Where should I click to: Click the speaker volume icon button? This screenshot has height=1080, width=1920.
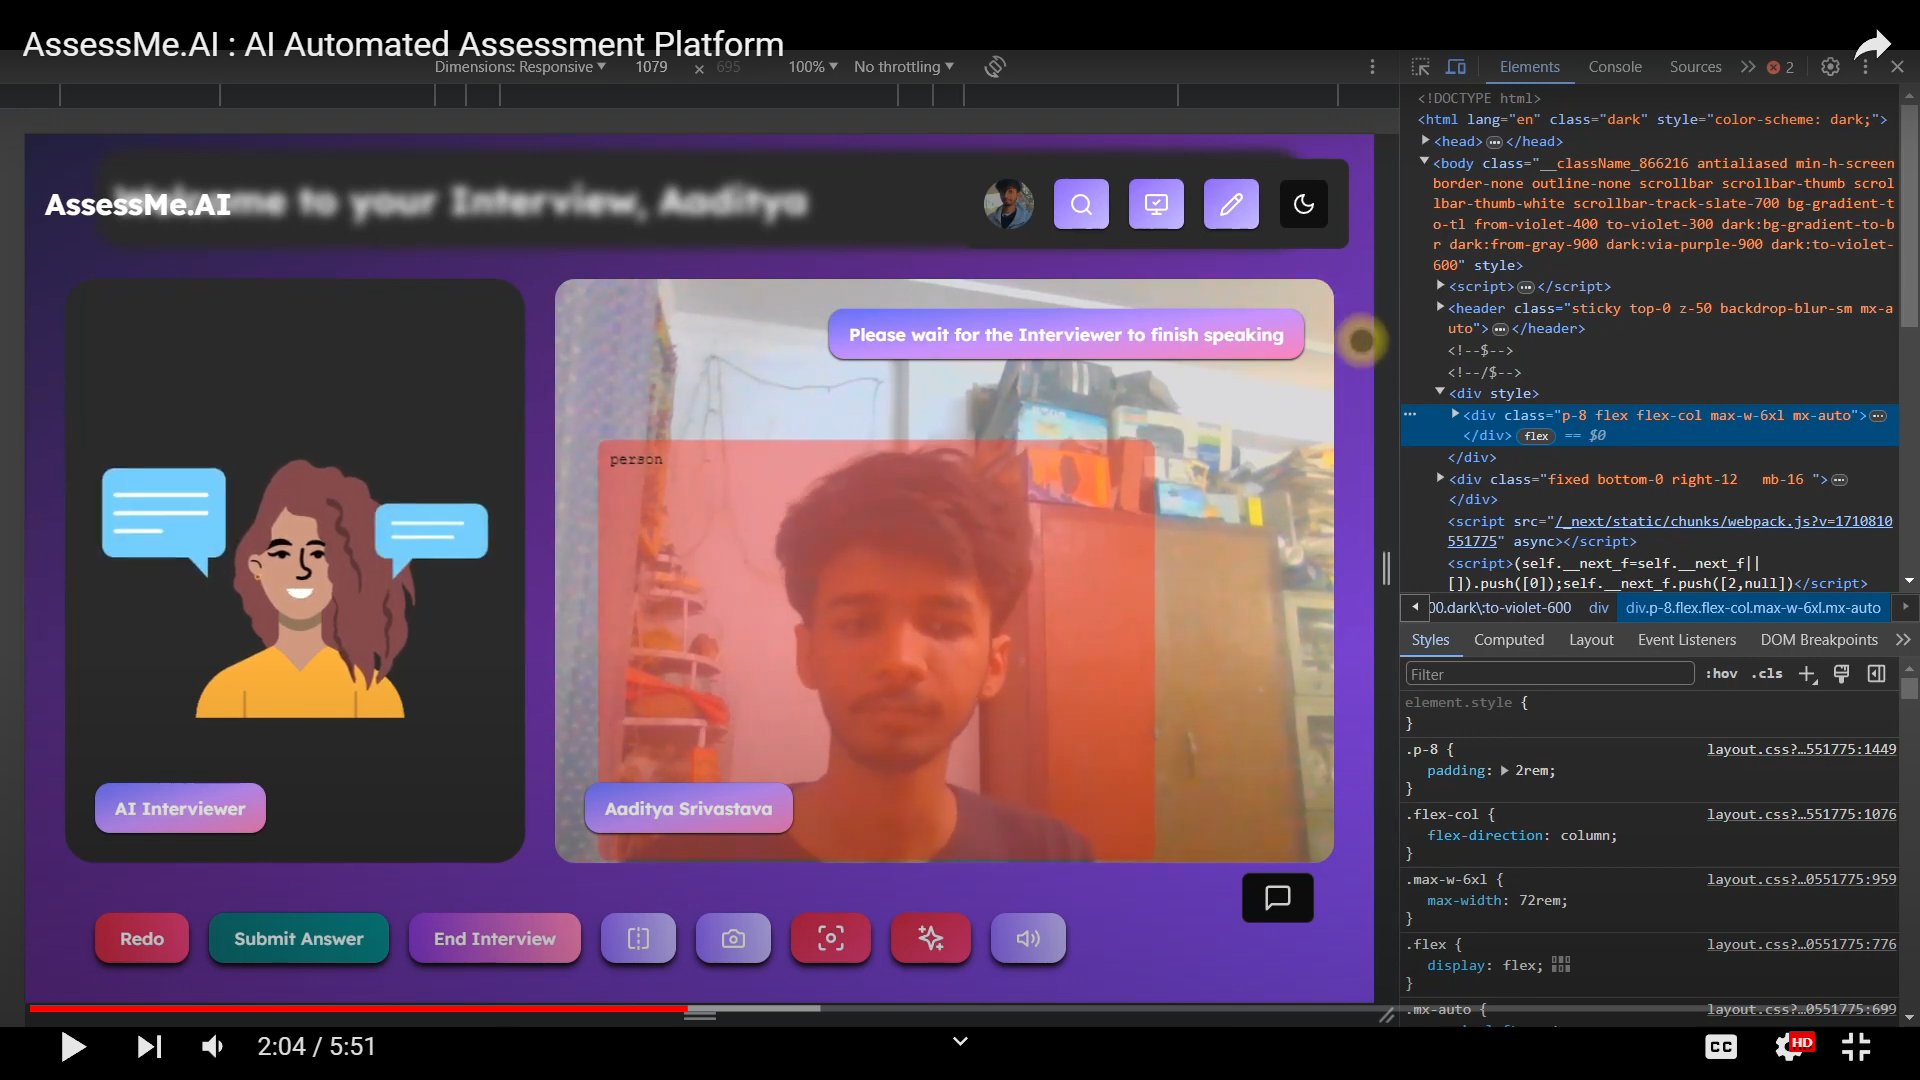1028,938
